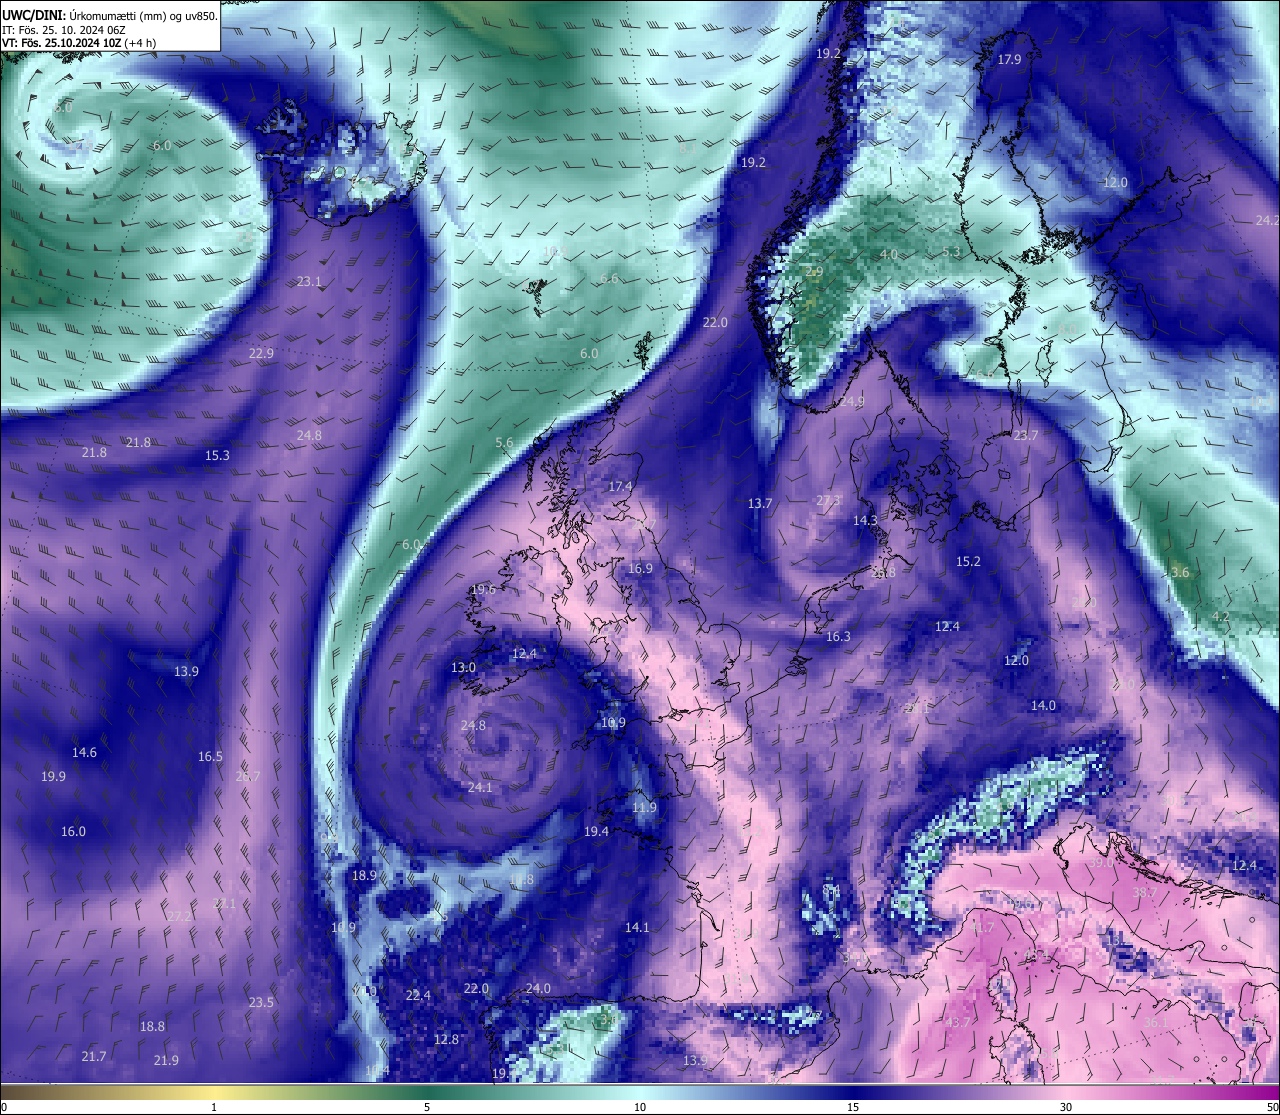Click the 15.3 value label
Screen dimensions: 1280x1115
(217, 455)
